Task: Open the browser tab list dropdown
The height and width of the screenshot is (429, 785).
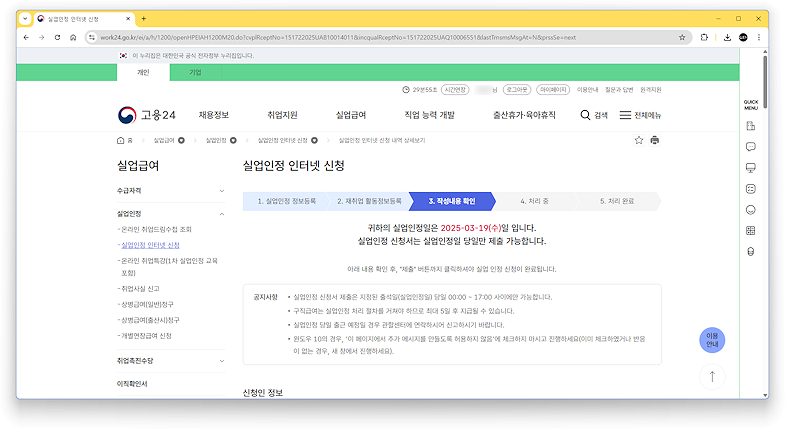Action: click(x=25, y=19)
